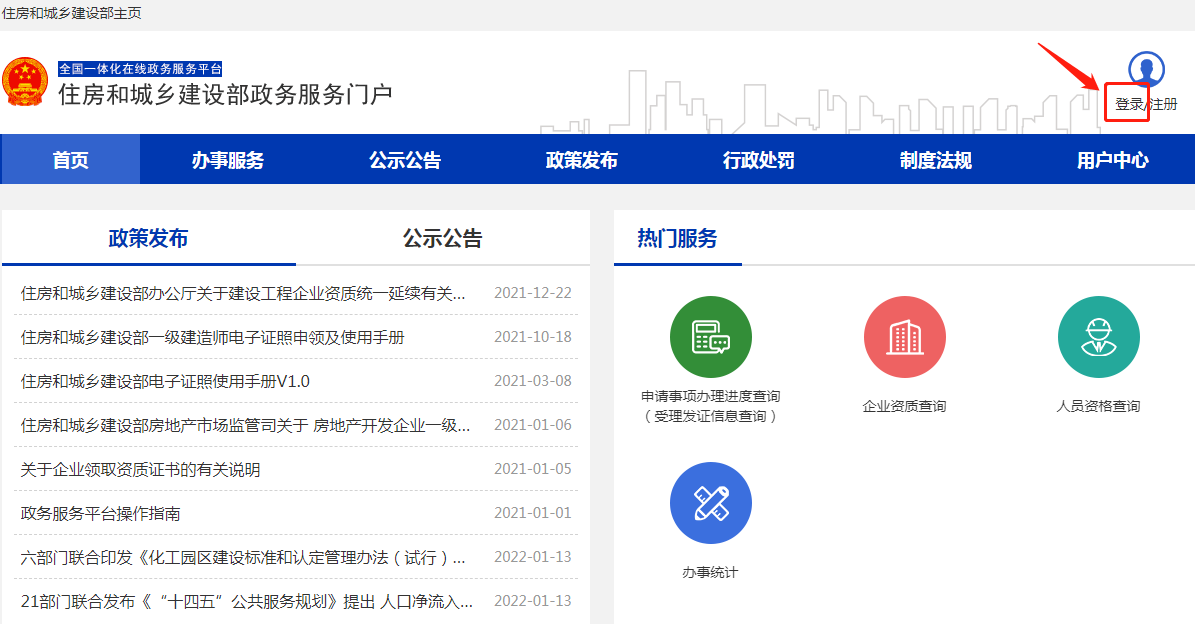Select 制度法规 navigation item
1195x624 pixels.
(x=936, y=160)
